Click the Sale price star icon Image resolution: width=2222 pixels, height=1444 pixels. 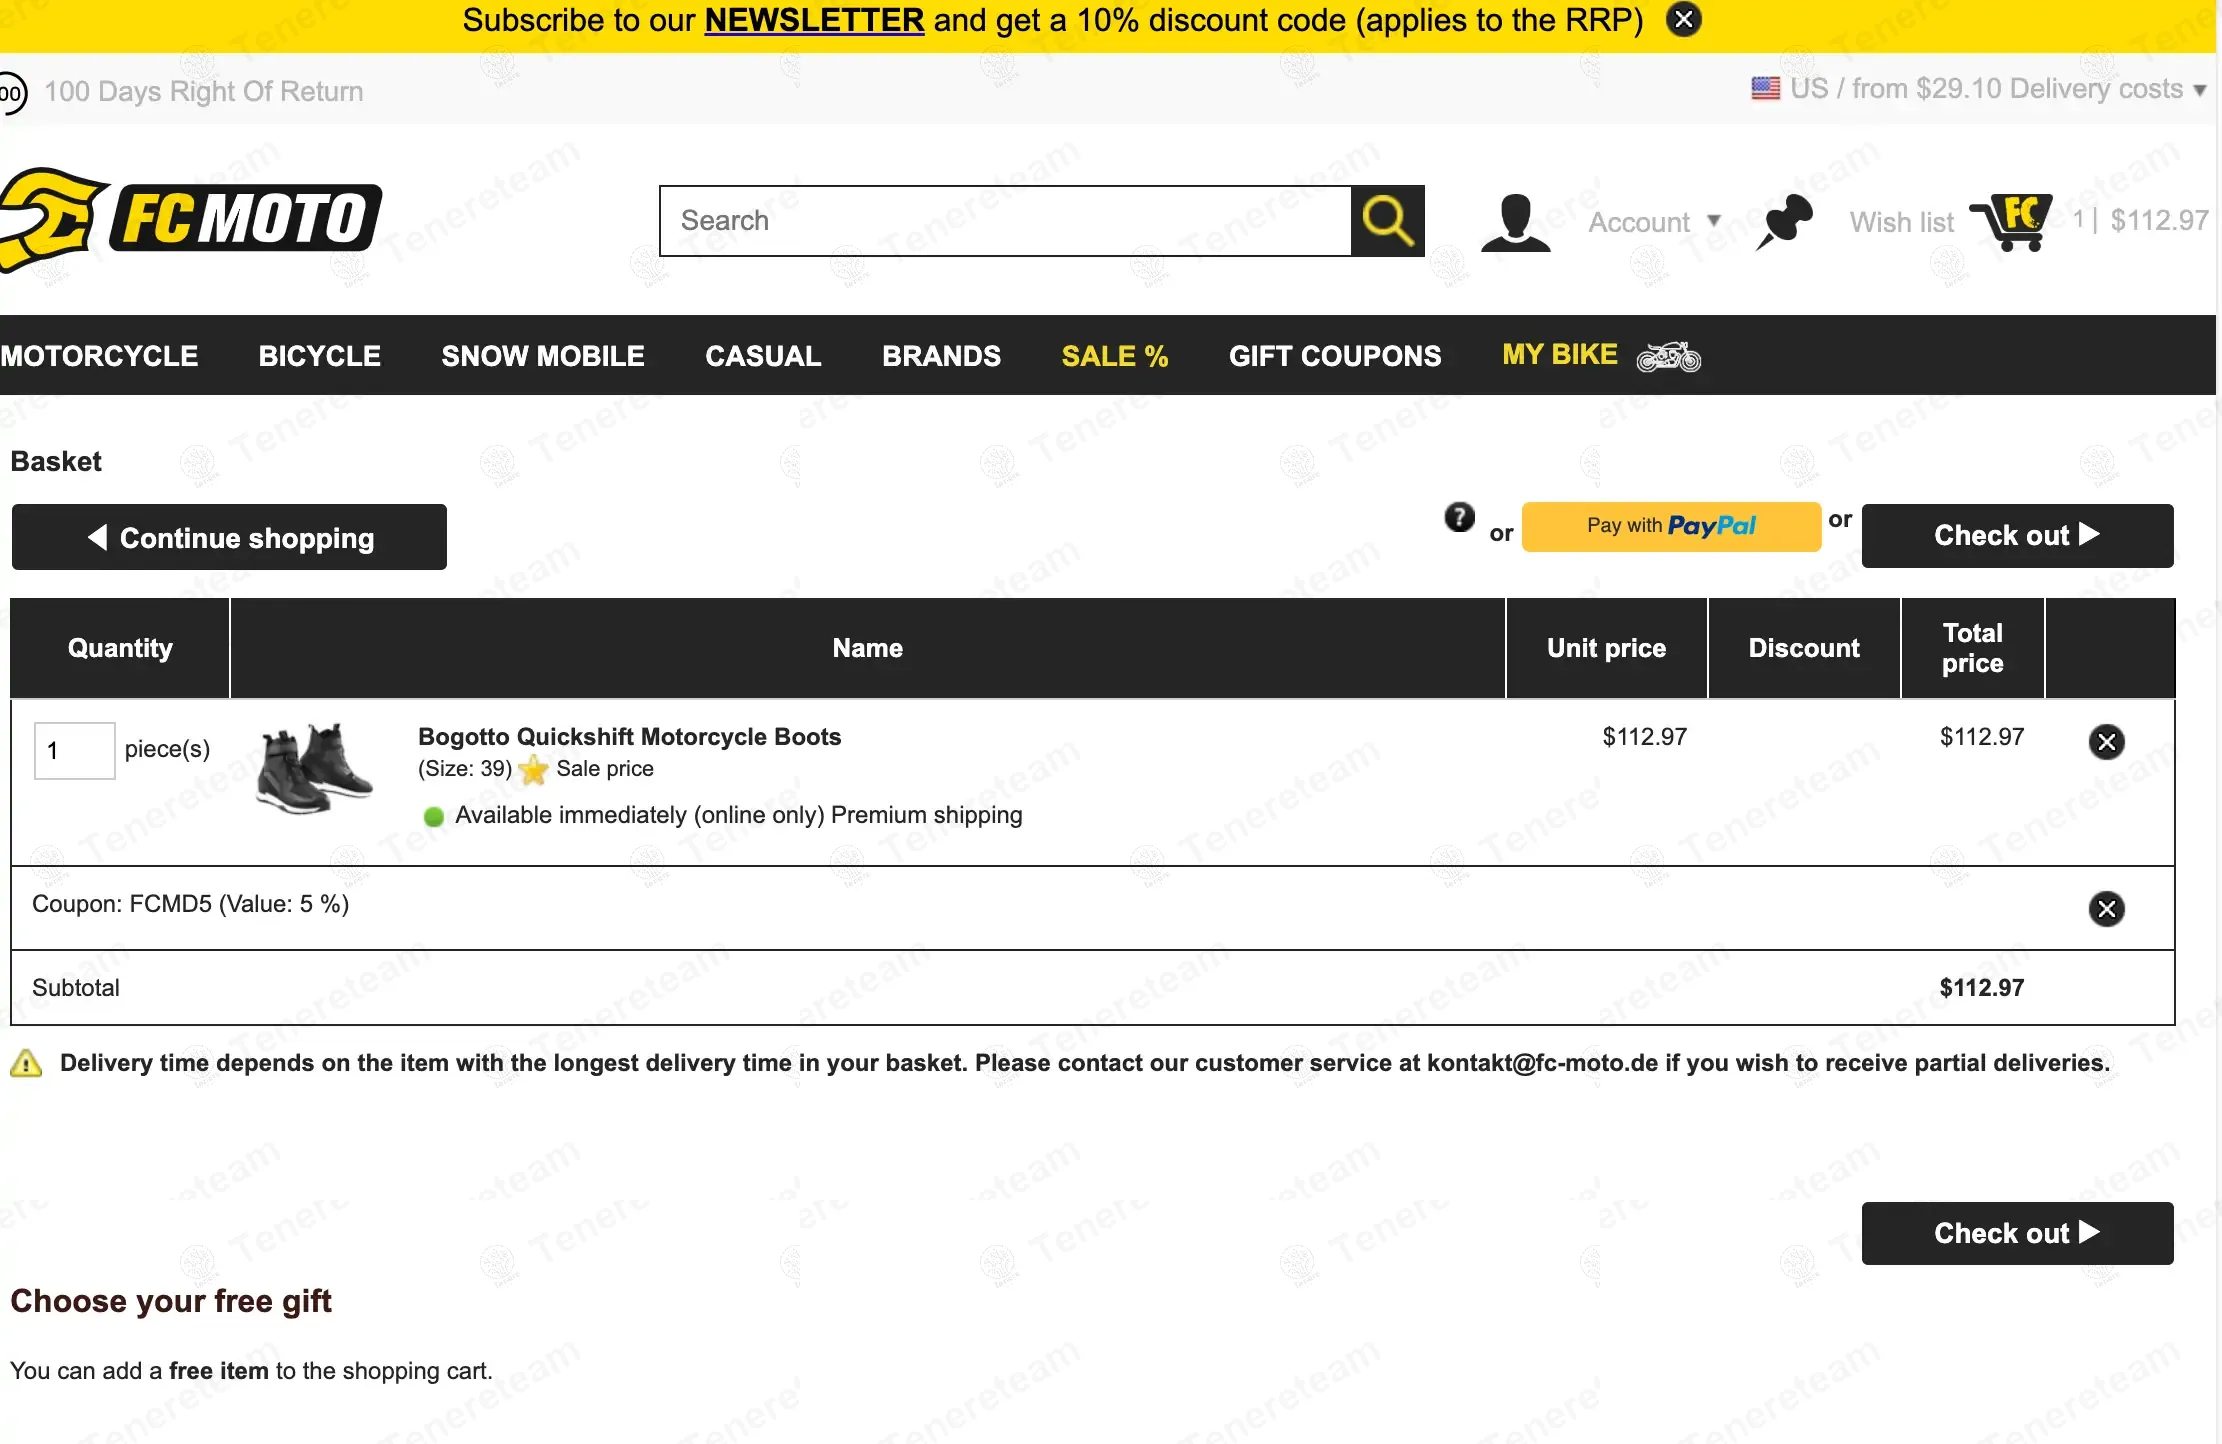(x=534, y=770)
